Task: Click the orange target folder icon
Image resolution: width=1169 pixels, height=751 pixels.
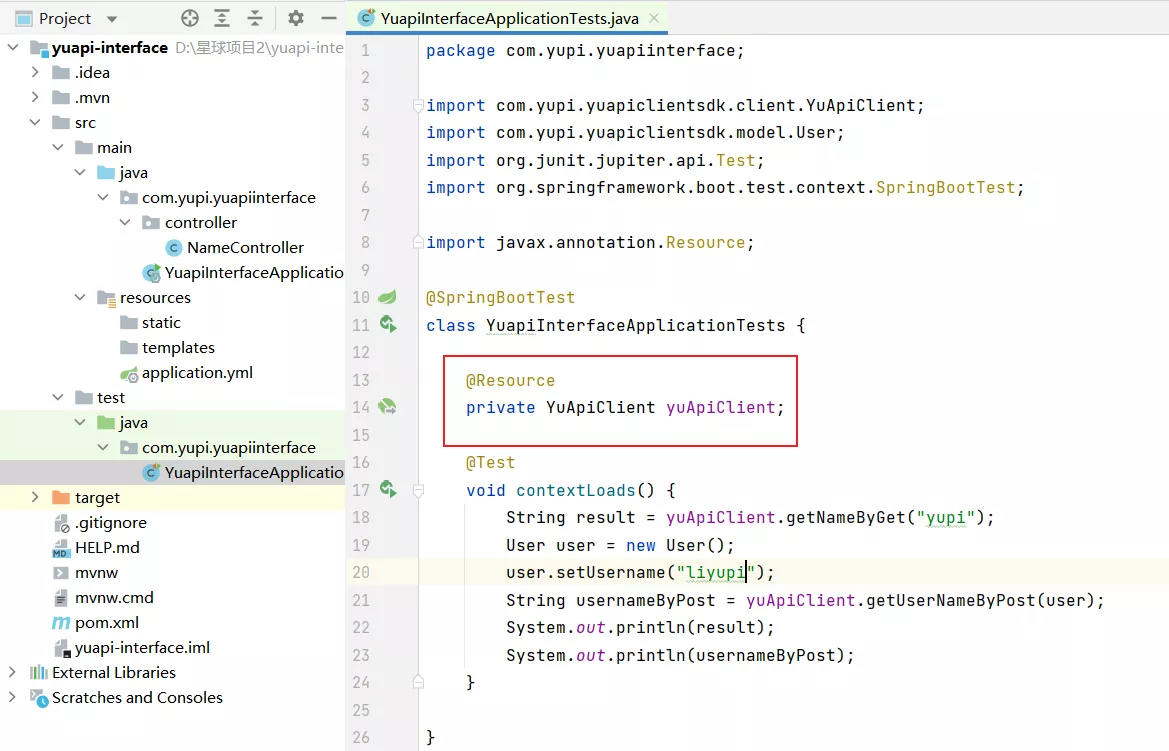Action: tap(61, 497)
